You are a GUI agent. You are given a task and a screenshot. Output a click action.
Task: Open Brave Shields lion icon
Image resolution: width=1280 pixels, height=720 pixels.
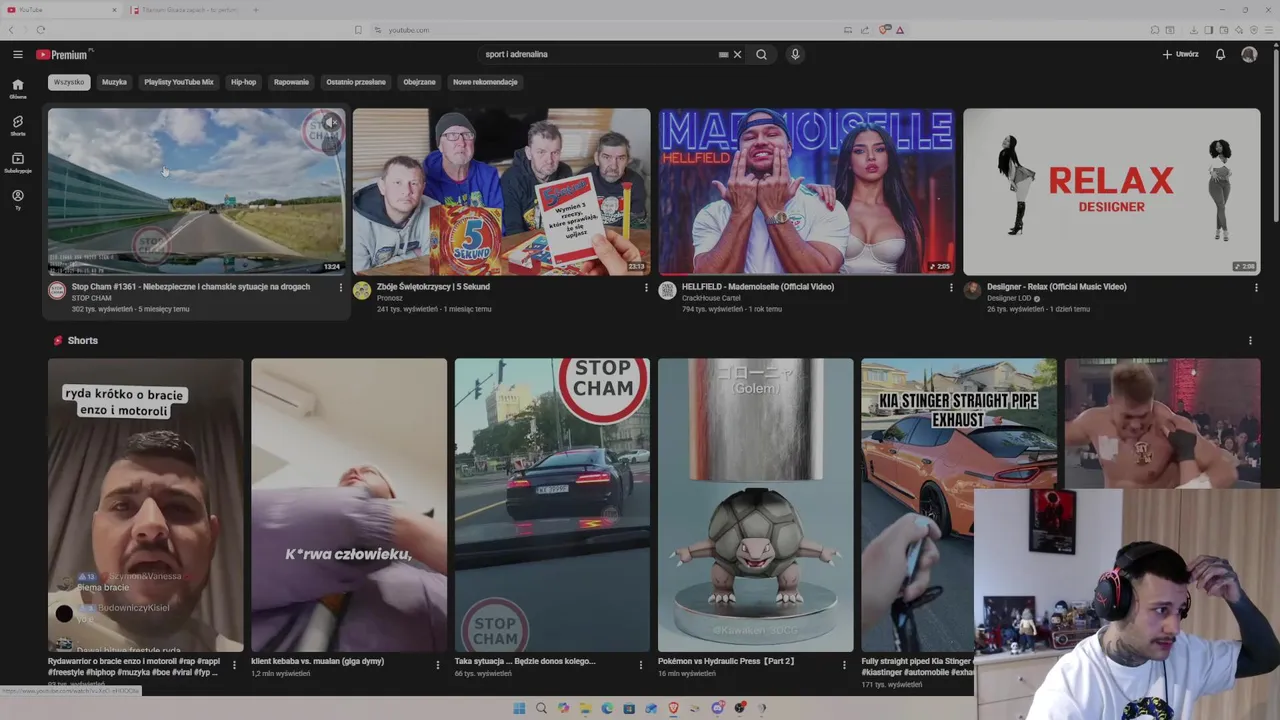884,30
